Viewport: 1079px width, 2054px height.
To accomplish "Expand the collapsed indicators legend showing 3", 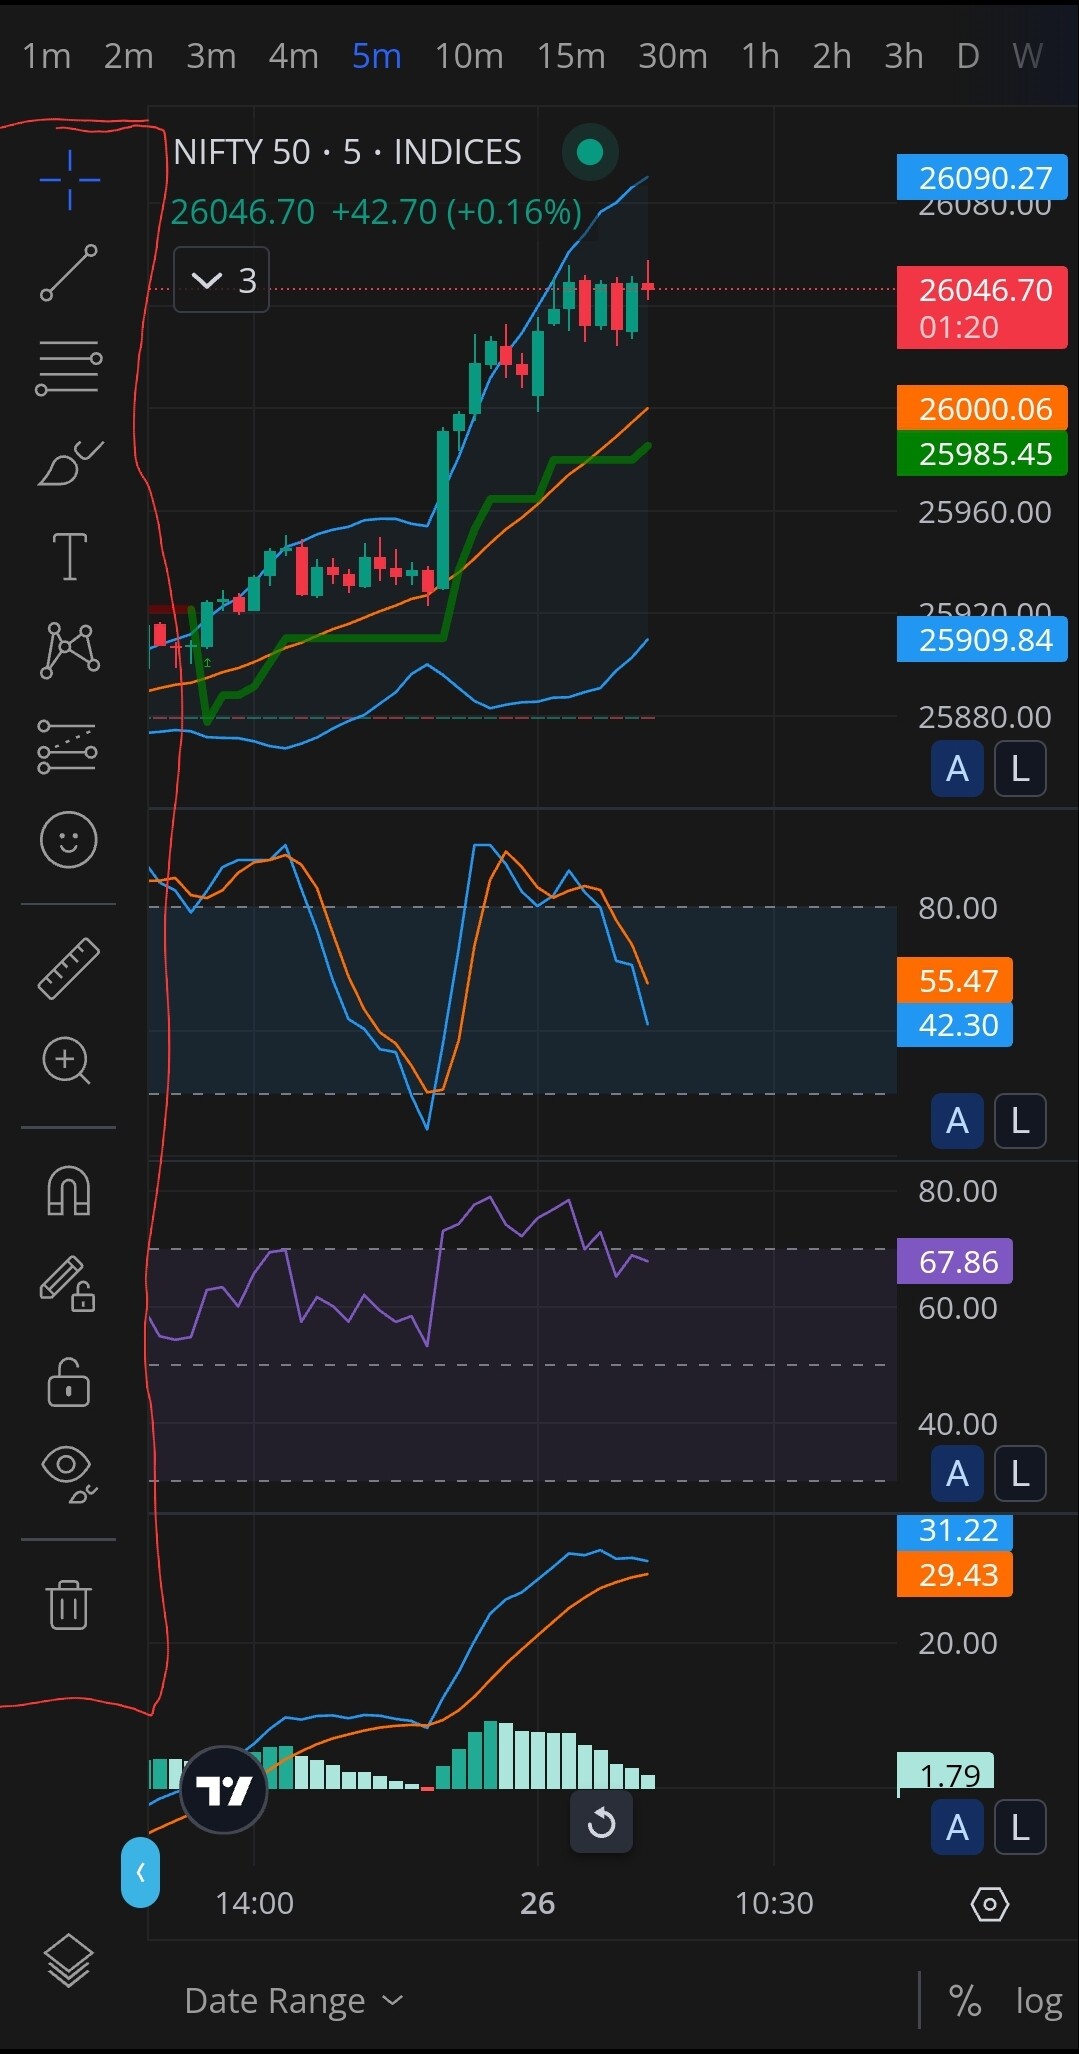I will (x=221, y=280).
